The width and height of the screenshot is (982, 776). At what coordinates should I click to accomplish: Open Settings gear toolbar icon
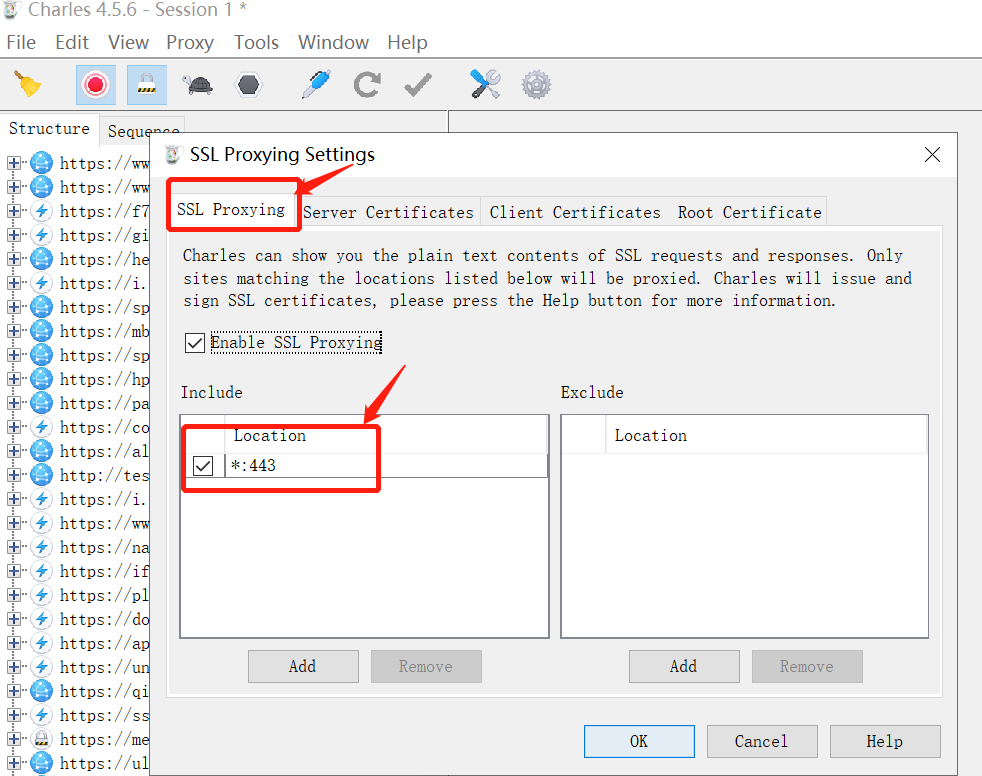pyautogui.click(x=537, y=85)
